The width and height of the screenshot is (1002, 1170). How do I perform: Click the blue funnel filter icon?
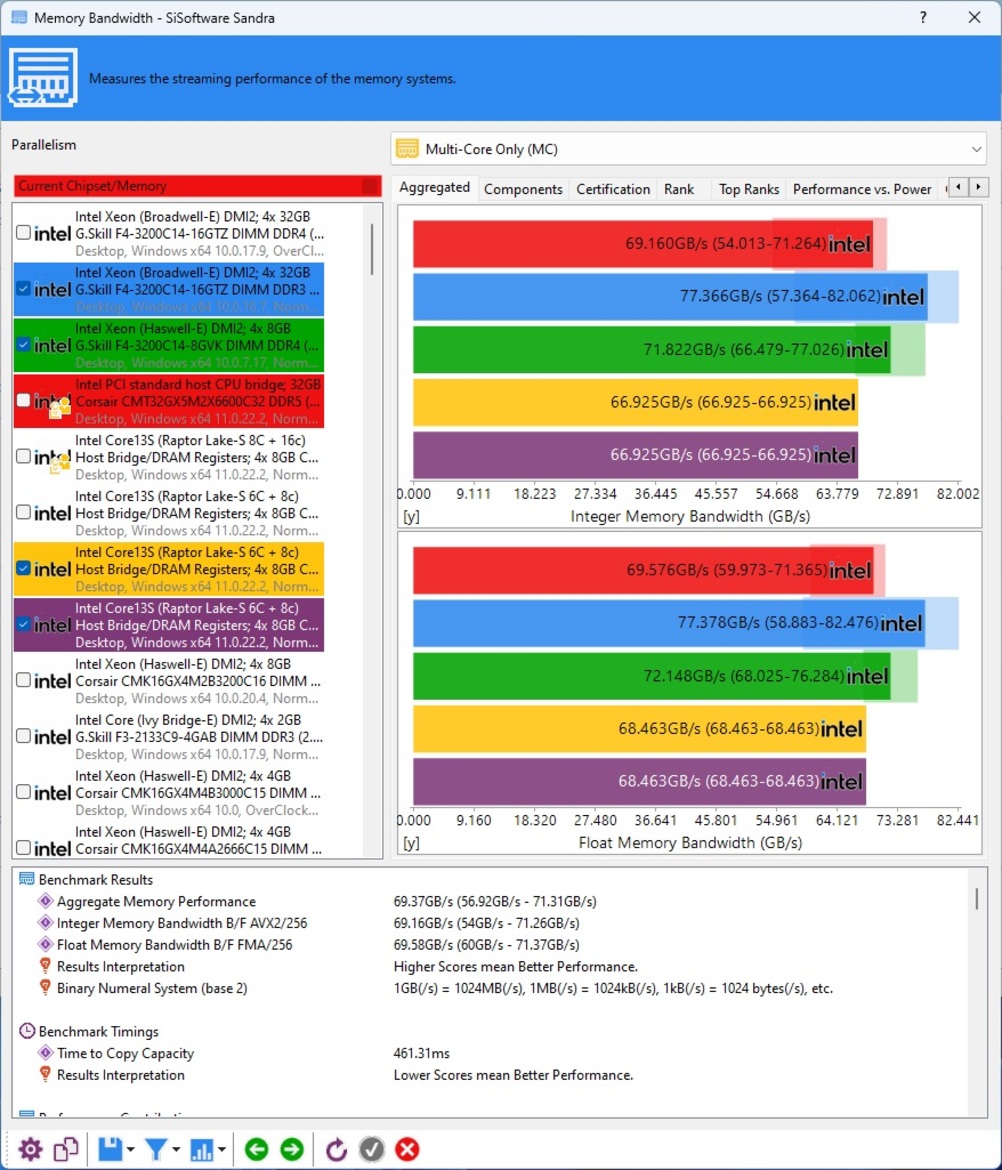(x=156, y=1149)
